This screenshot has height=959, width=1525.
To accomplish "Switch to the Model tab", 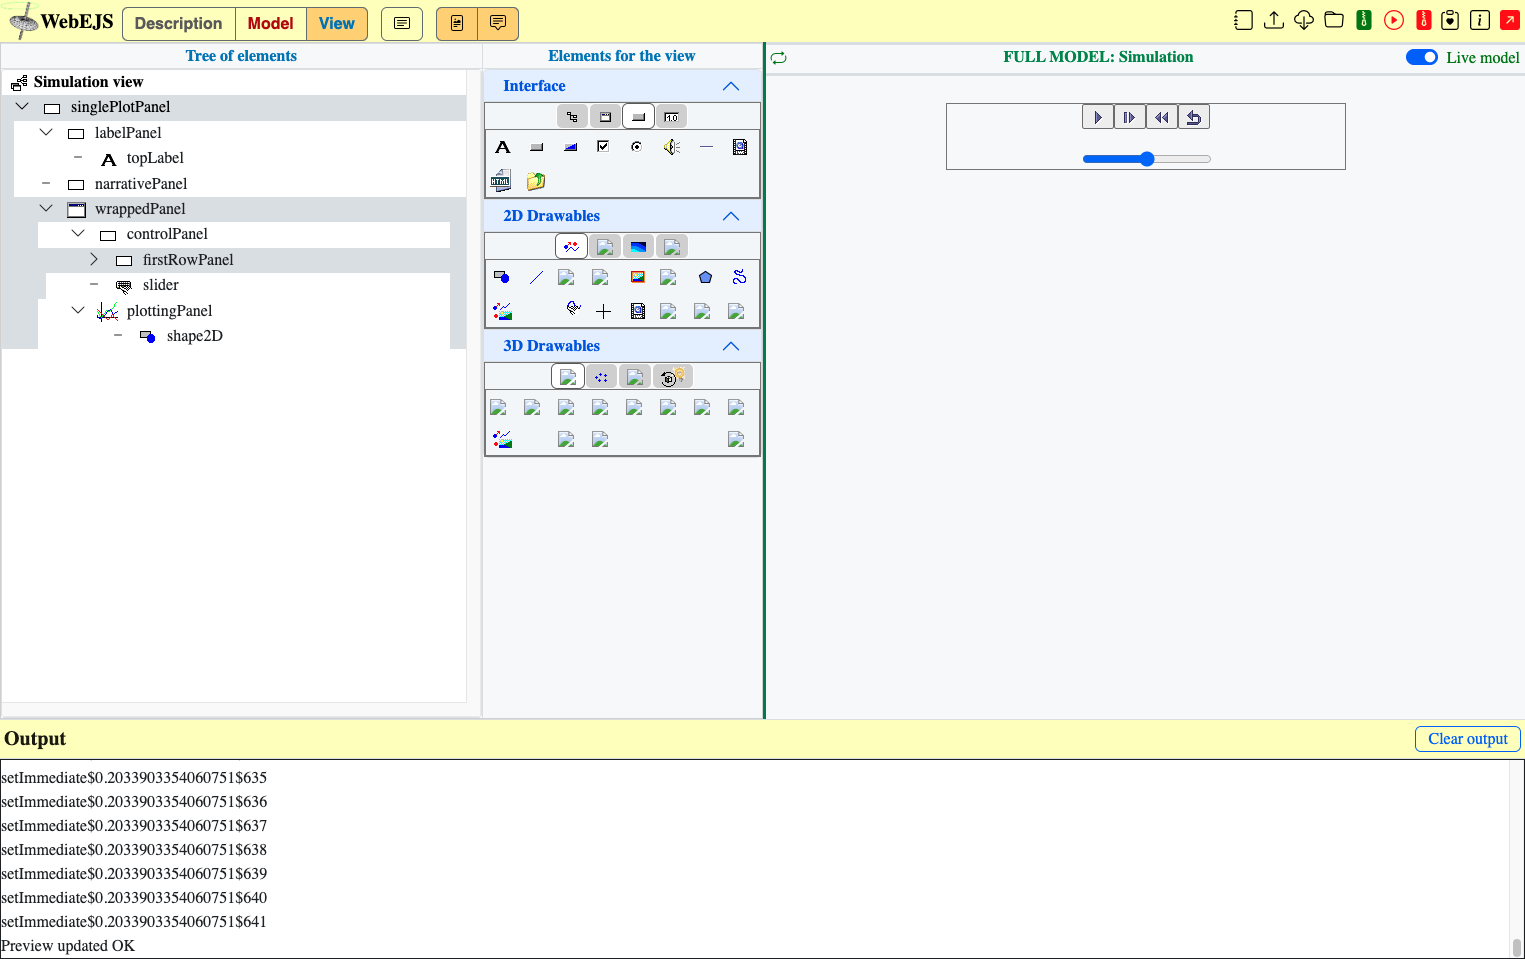I will pos(271,24).
